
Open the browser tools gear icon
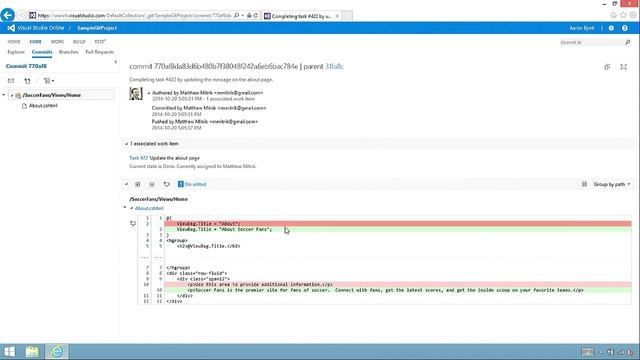pyautogui.click(x=633, y=15)
